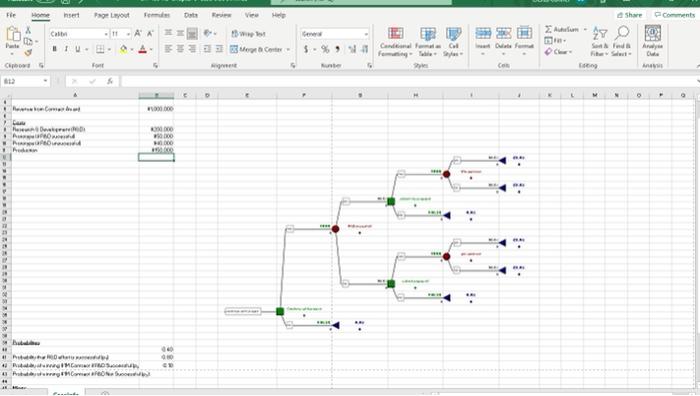Image resolution: width=700 pixels, height=396 pixels.
Task: Open Find & Select menu
Action: (x=621, y=42)
